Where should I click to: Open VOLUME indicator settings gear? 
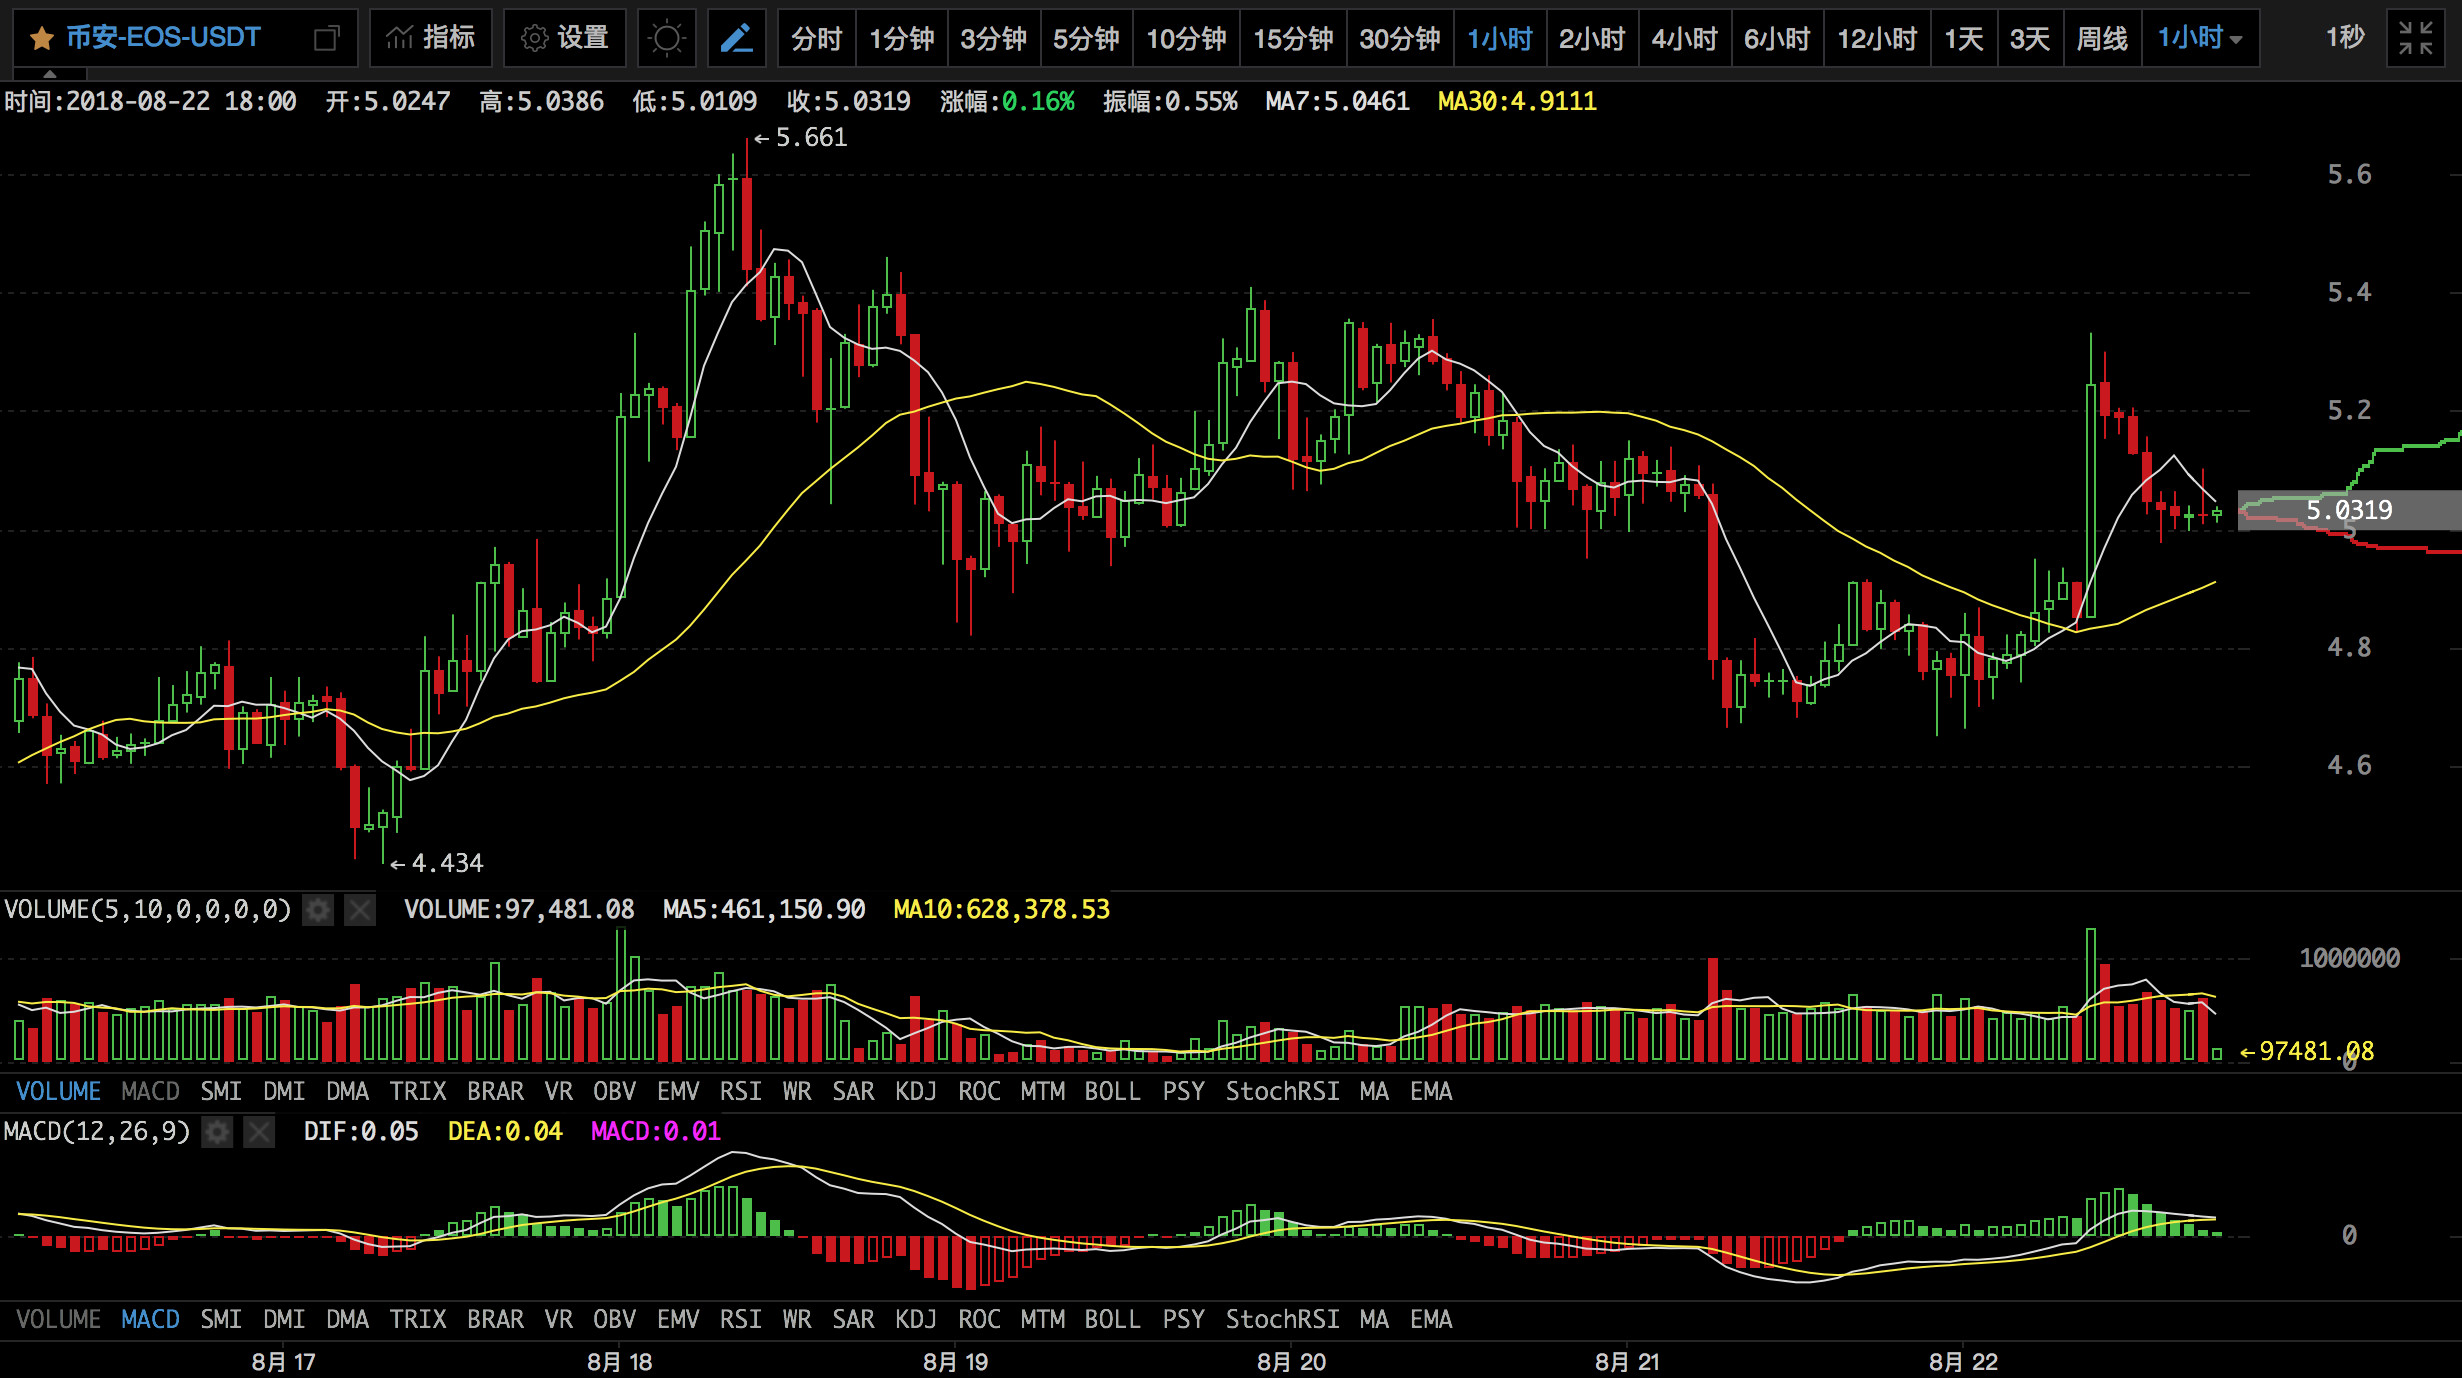(x=318, y=910)
